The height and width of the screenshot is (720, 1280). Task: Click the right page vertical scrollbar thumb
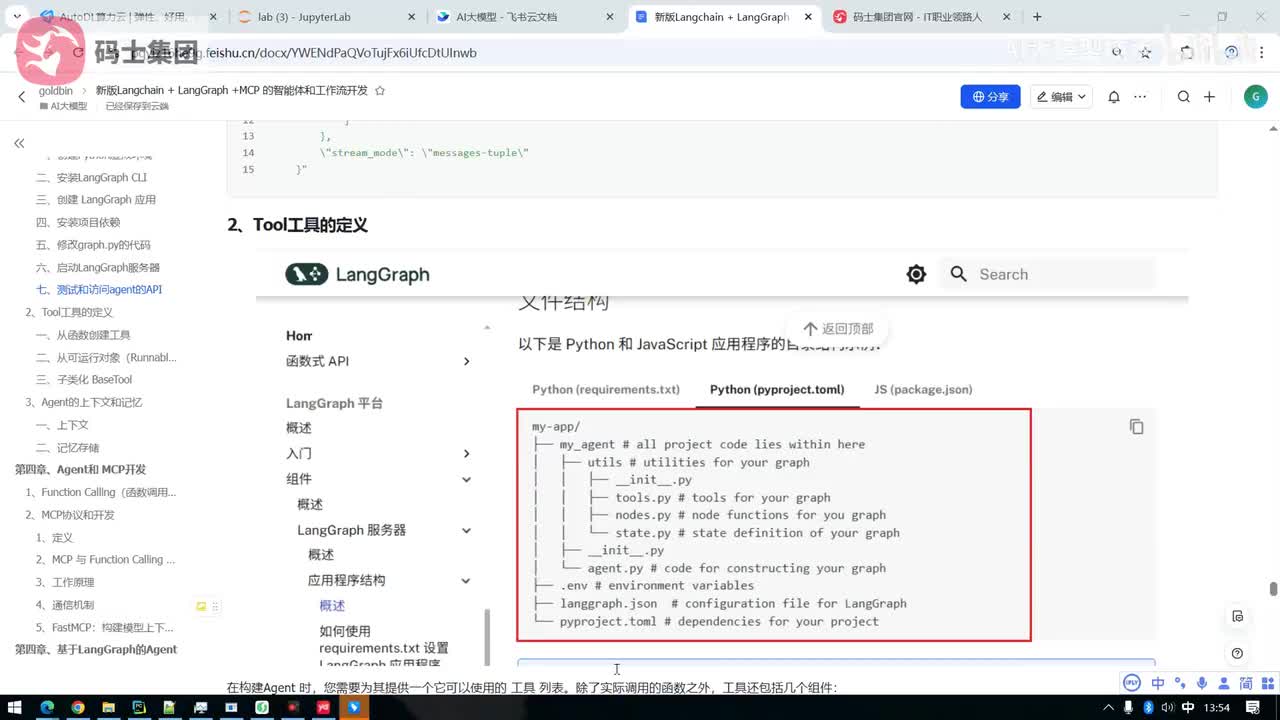(1273, 589)
